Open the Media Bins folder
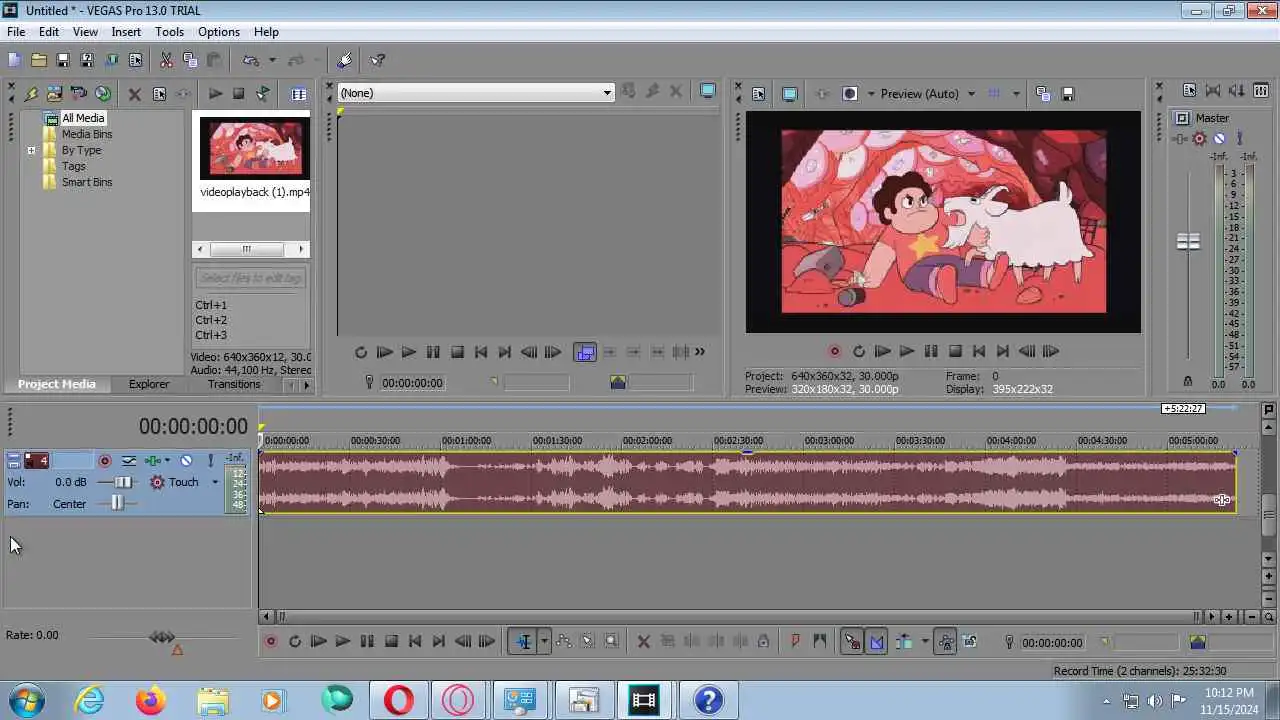The image size is (1280, 720). [x=87, y=134]
